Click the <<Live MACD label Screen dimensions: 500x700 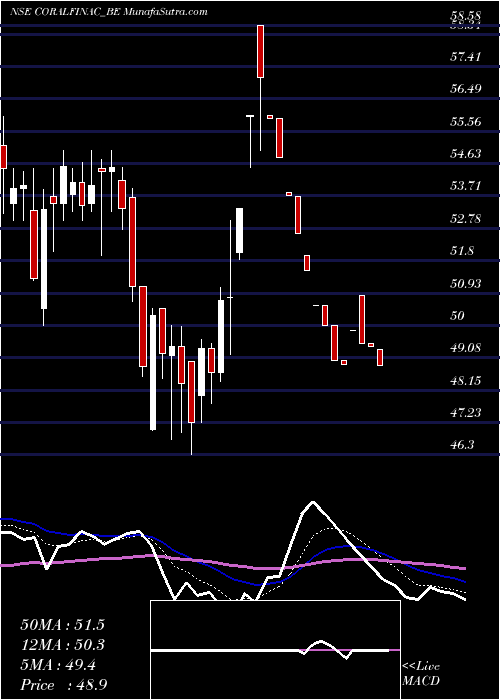(421, 674)
